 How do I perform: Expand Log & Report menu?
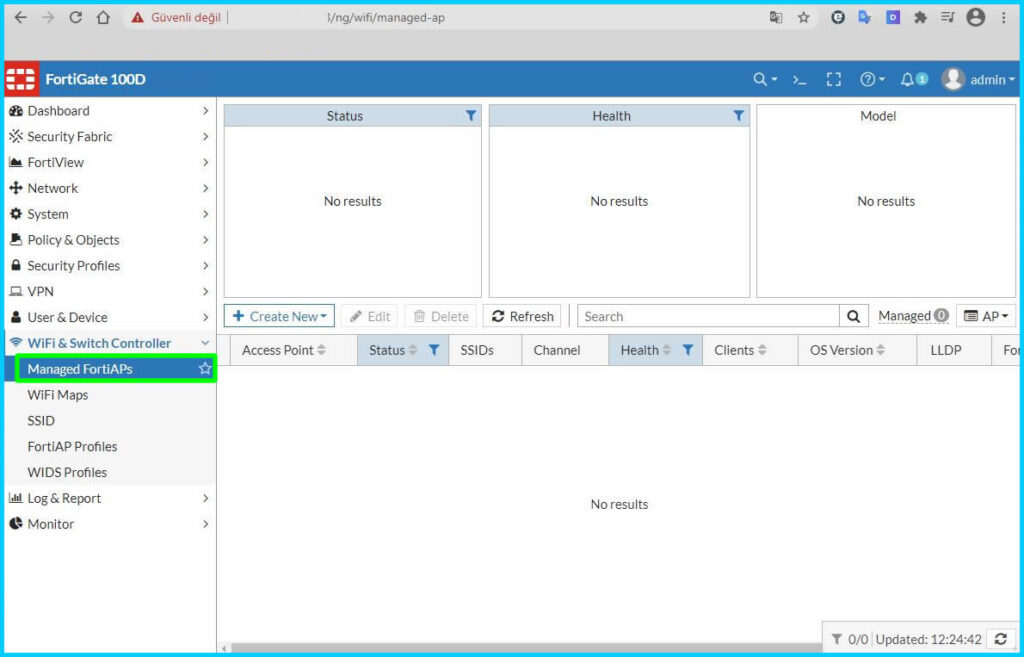pyautogui.click(x=109, y=498)
